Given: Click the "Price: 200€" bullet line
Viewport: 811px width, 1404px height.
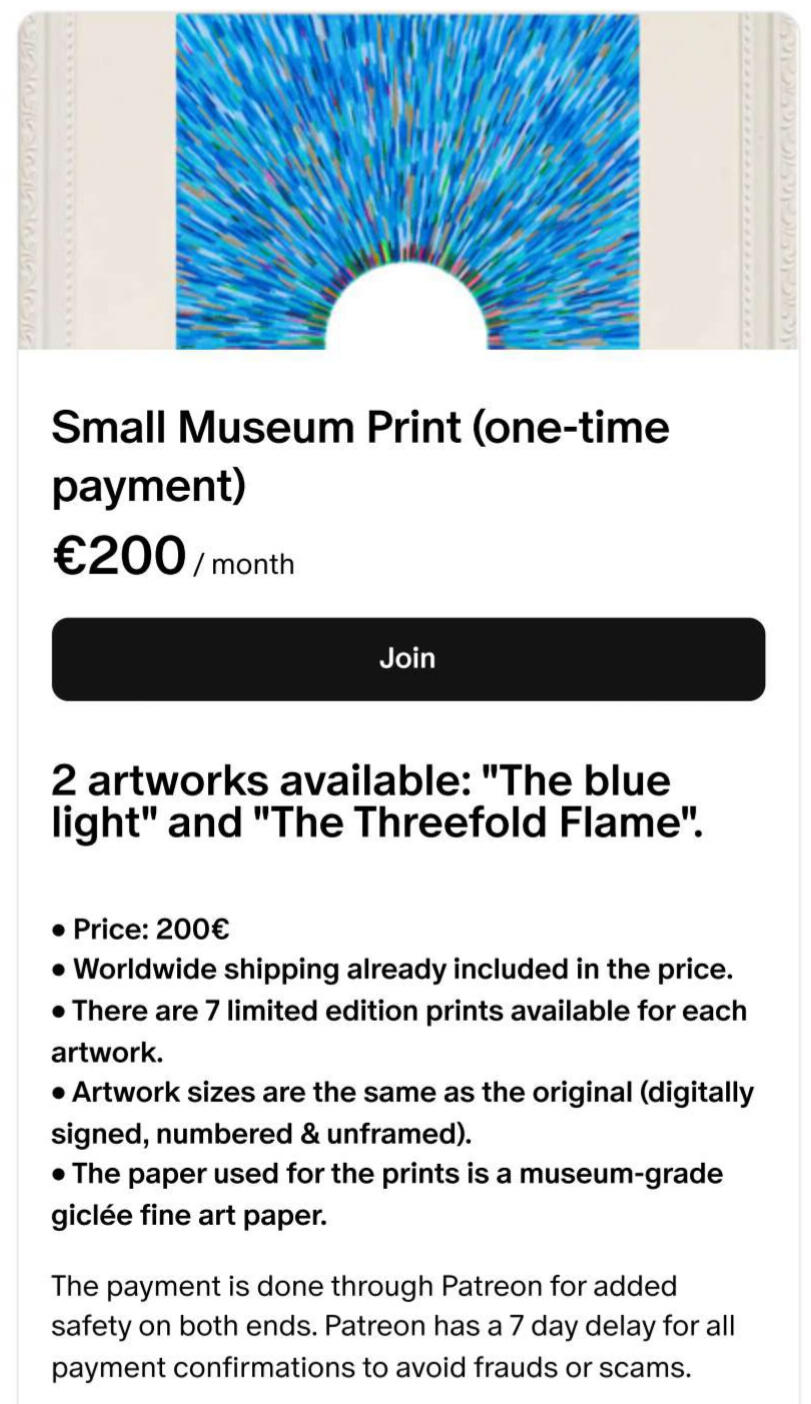Looking at the screenshot, I should tap(150, 930).
